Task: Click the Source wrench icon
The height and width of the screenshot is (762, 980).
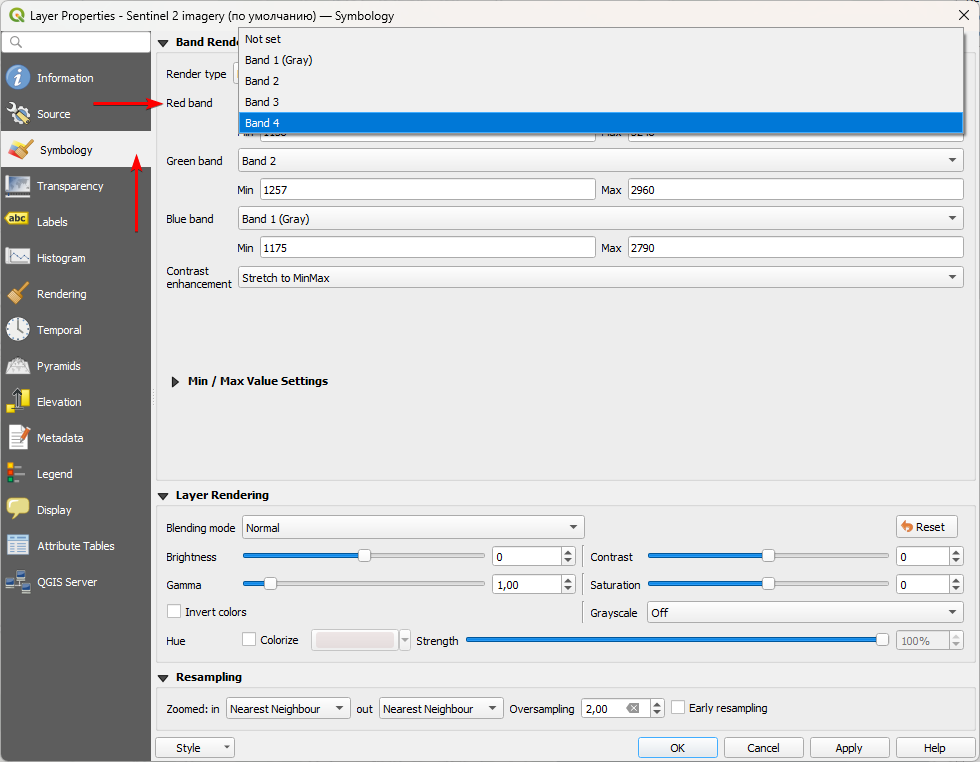Action: tap(18, 114)
